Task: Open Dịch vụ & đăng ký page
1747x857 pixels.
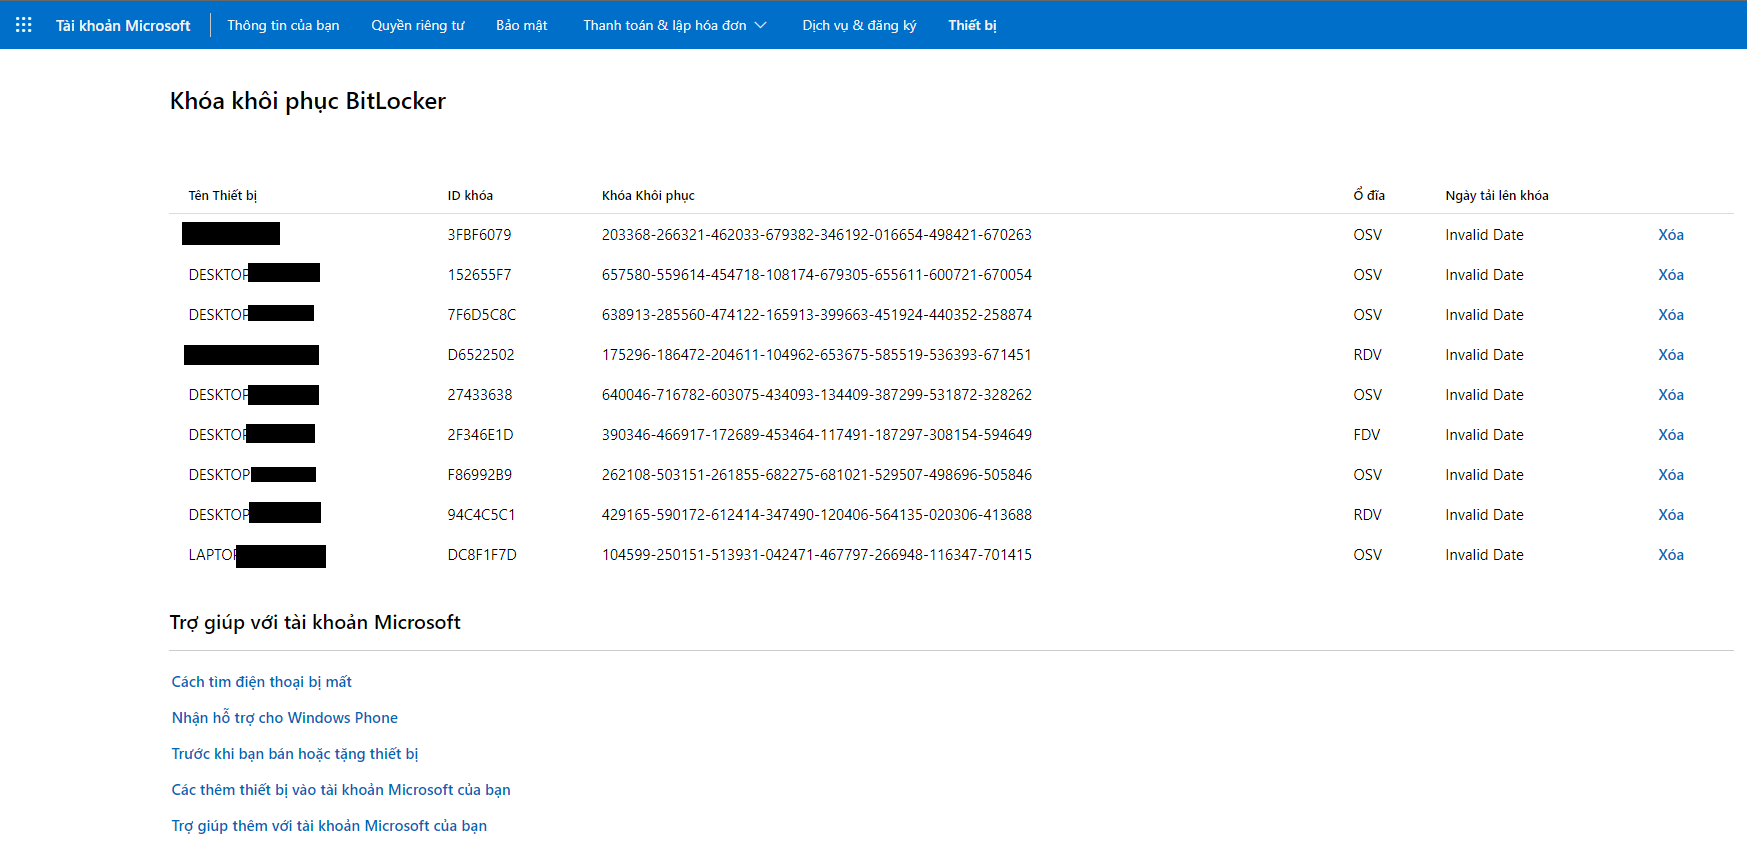Action: click(x=859, y=25)
